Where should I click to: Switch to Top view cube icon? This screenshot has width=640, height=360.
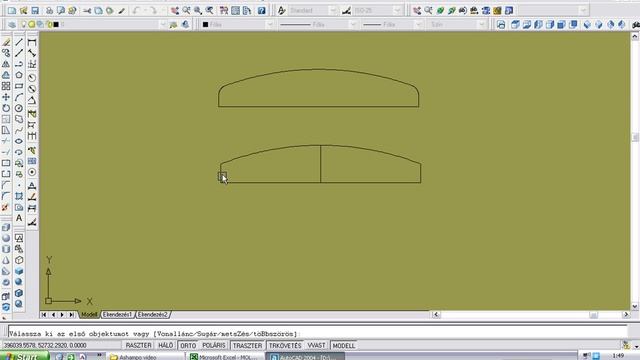pos(515,24)
